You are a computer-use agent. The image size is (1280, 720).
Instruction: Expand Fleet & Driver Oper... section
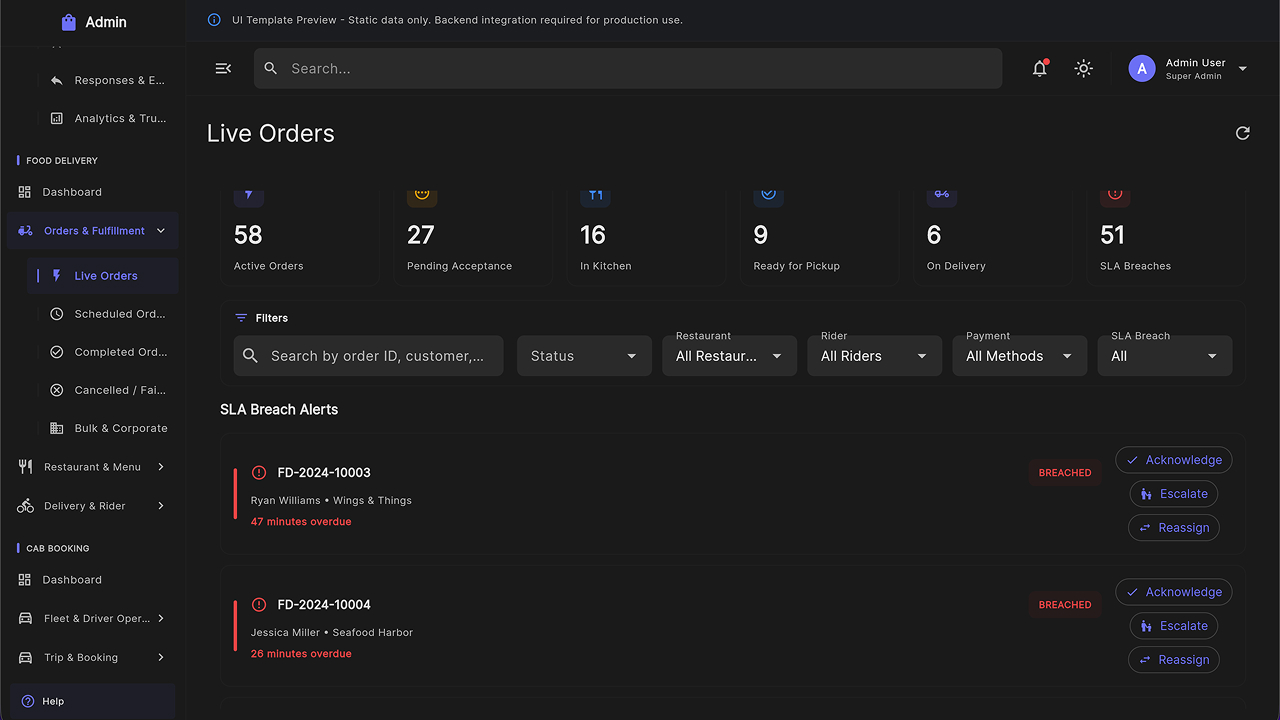[92, 619]
